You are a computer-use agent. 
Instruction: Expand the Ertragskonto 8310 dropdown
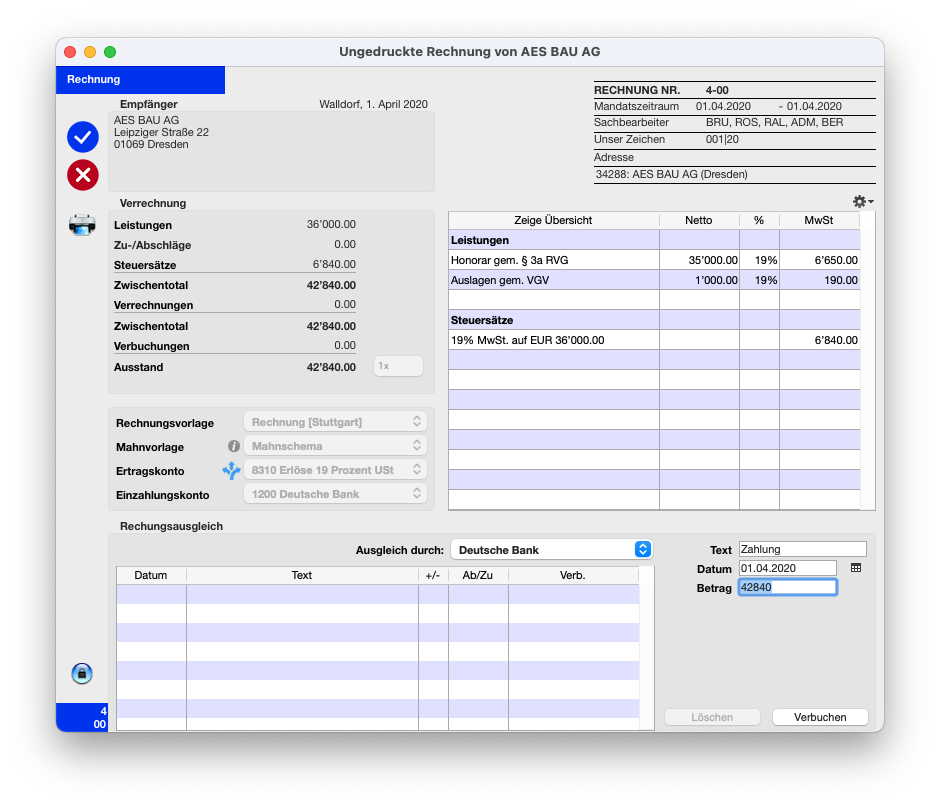335,470
